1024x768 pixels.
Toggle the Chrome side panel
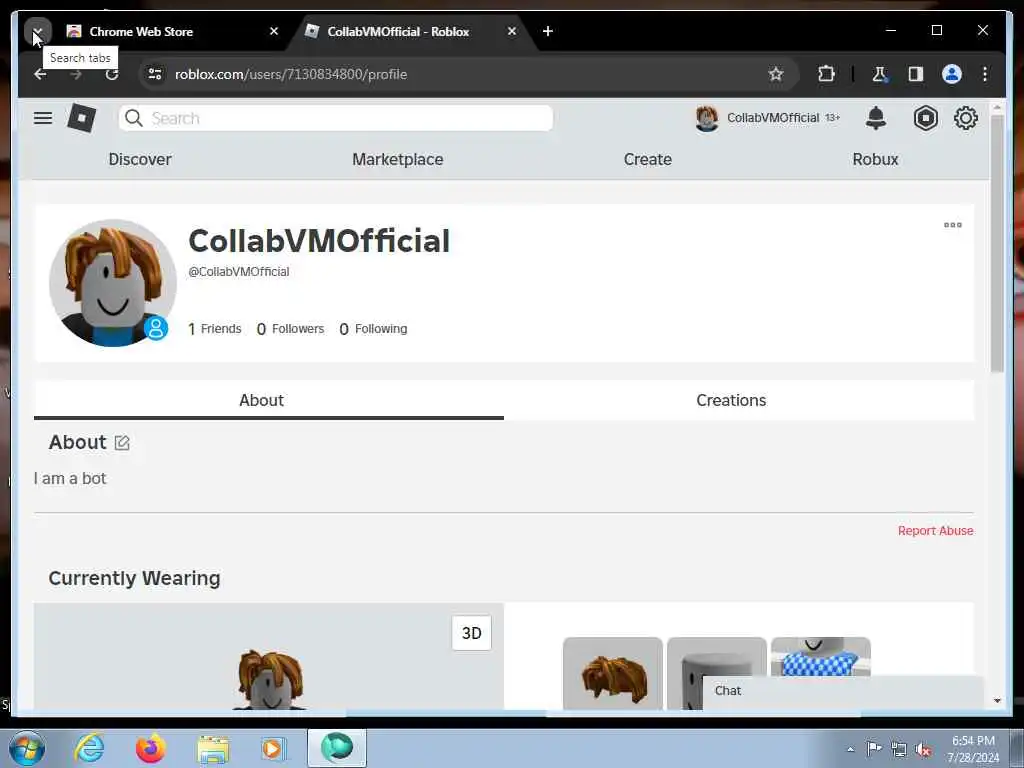click(916, 74)
